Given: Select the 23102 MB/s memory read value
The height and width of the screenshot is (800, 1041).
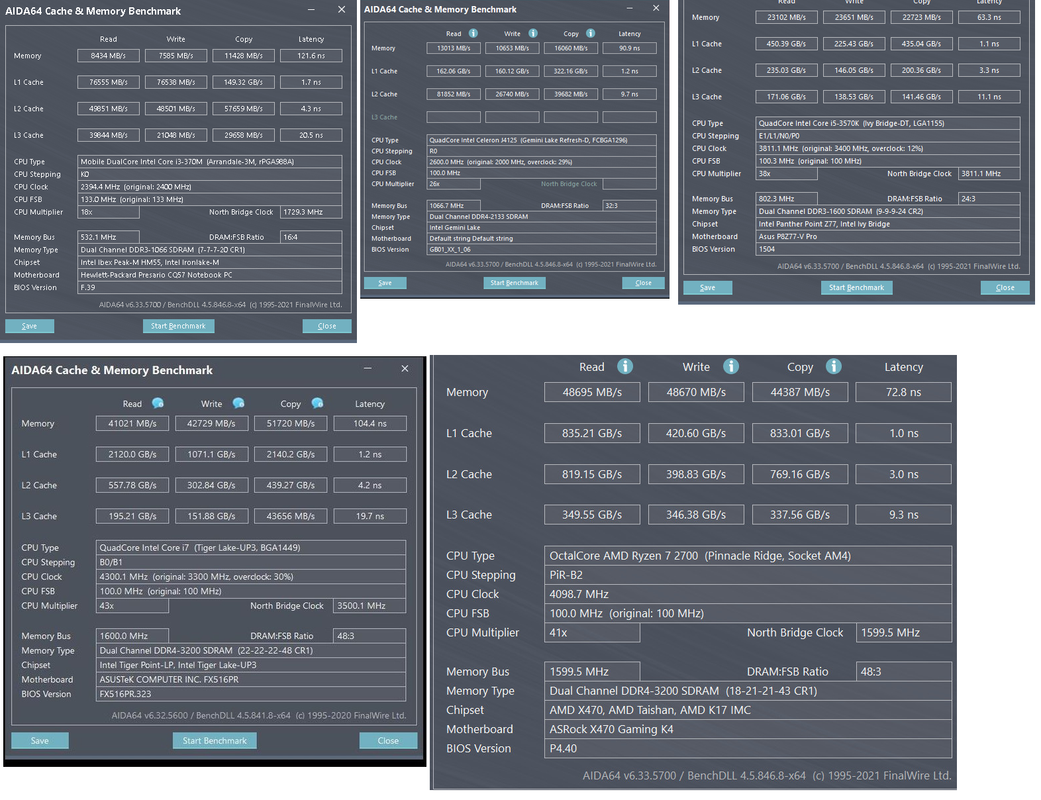Looking at the screenshot, I should (x=787, y=17).
